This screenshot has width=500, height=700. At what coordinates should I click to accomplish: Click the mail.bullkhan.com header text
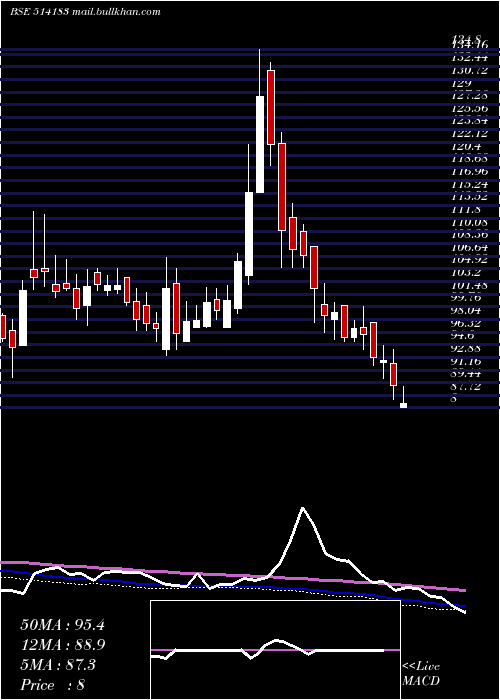[116, 12]
